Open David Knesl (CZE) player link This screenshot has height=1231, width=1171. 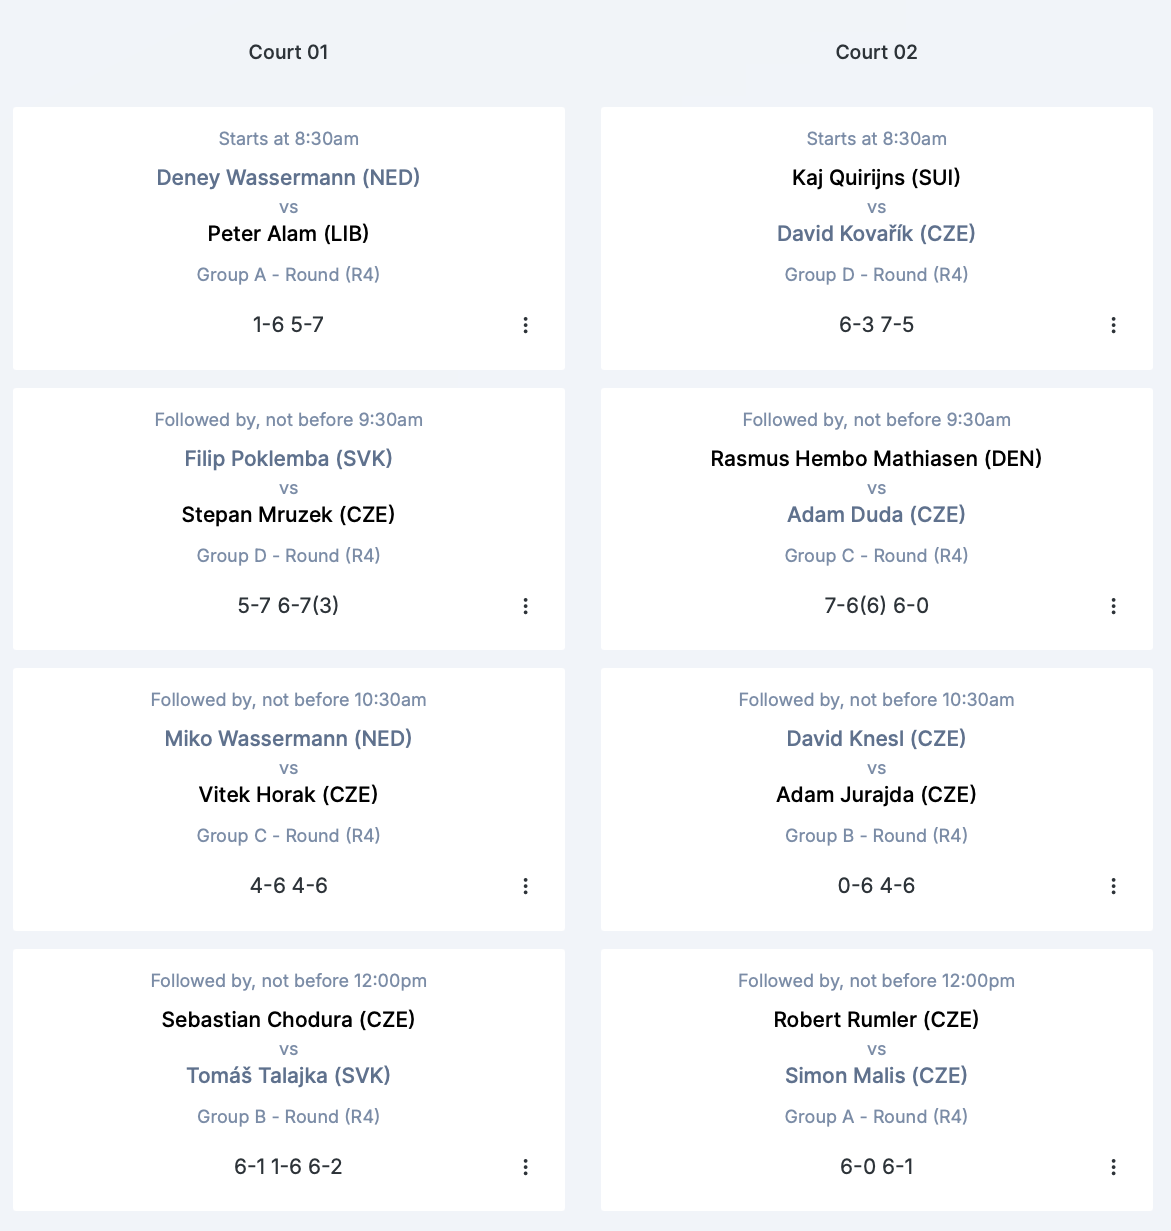pyautogui.click(x=876, y=739)
